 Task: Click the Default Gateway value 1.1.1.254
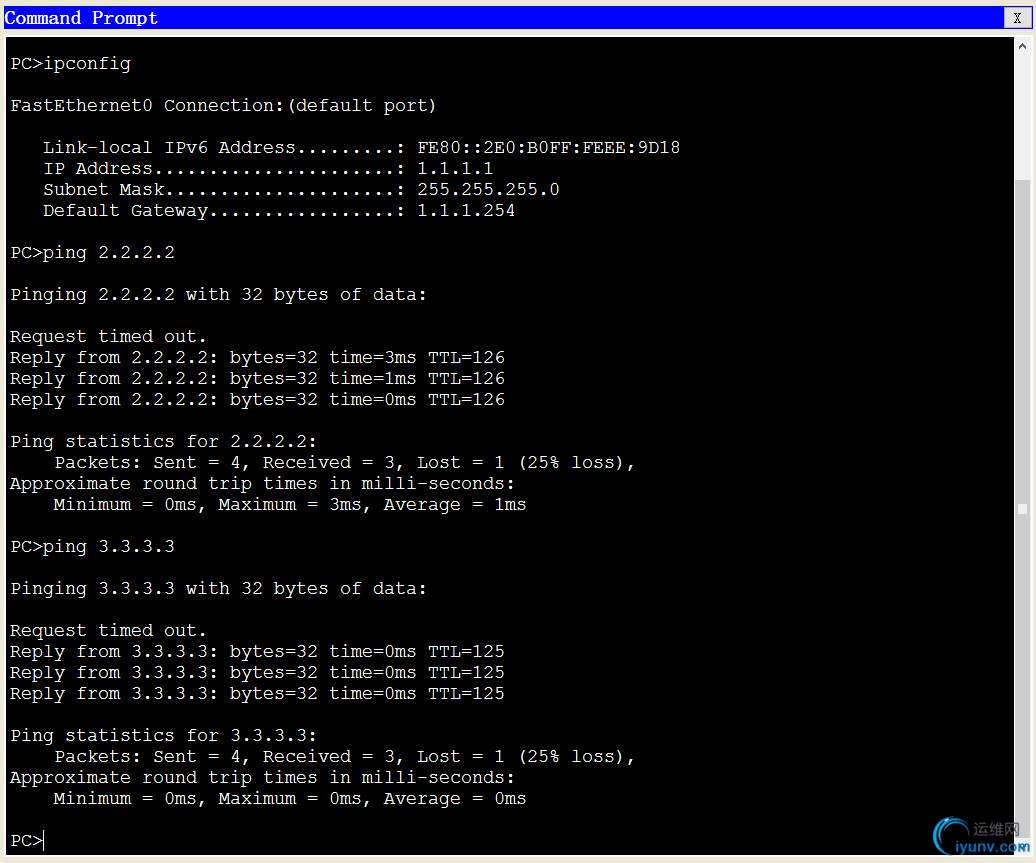(x=466, y=211)
